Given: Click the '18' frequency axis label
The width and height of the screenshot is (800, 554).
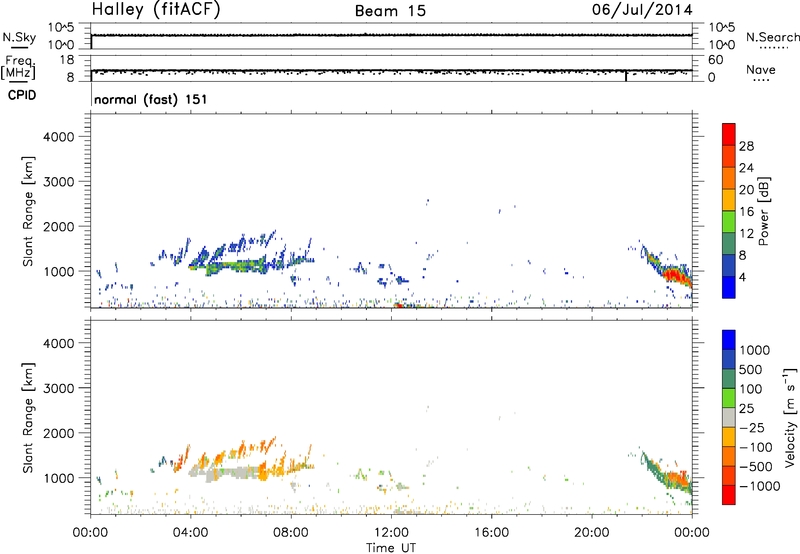Looking at the screenshot, I should point(67,60).
